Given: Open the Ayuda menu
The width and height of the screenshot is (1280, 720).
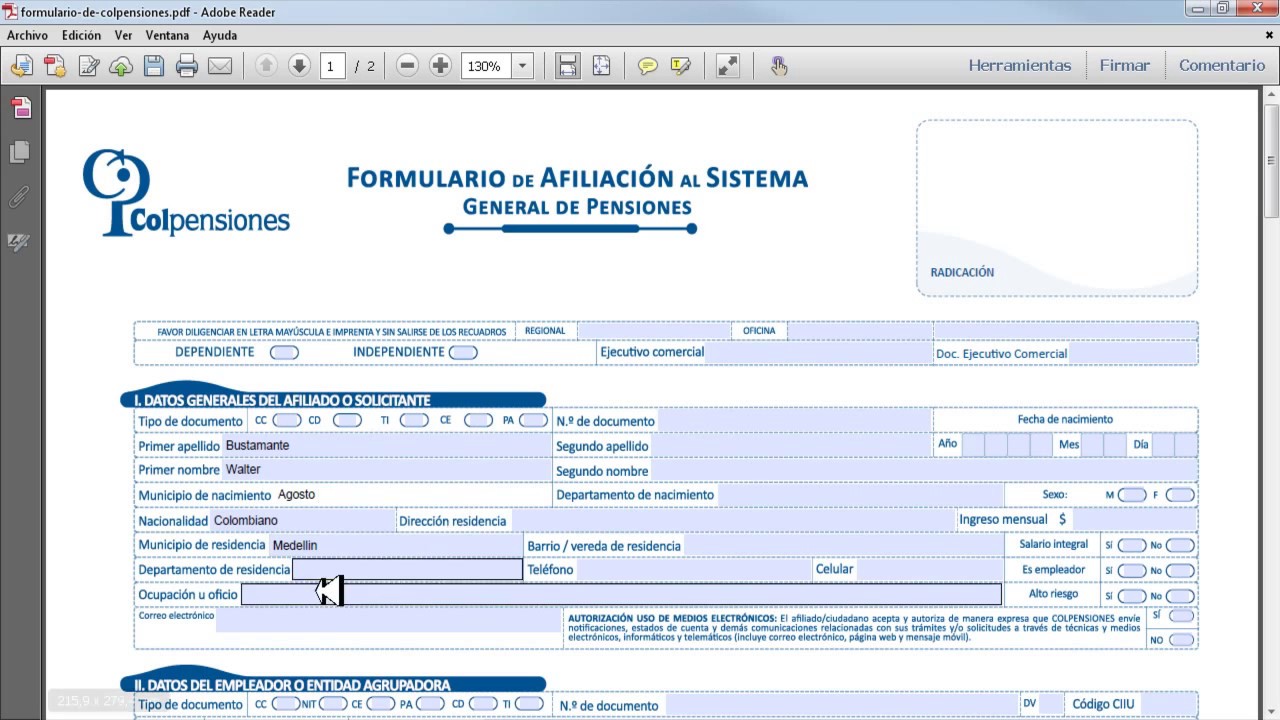Looking at the screenshot, I should pos(220,35).
